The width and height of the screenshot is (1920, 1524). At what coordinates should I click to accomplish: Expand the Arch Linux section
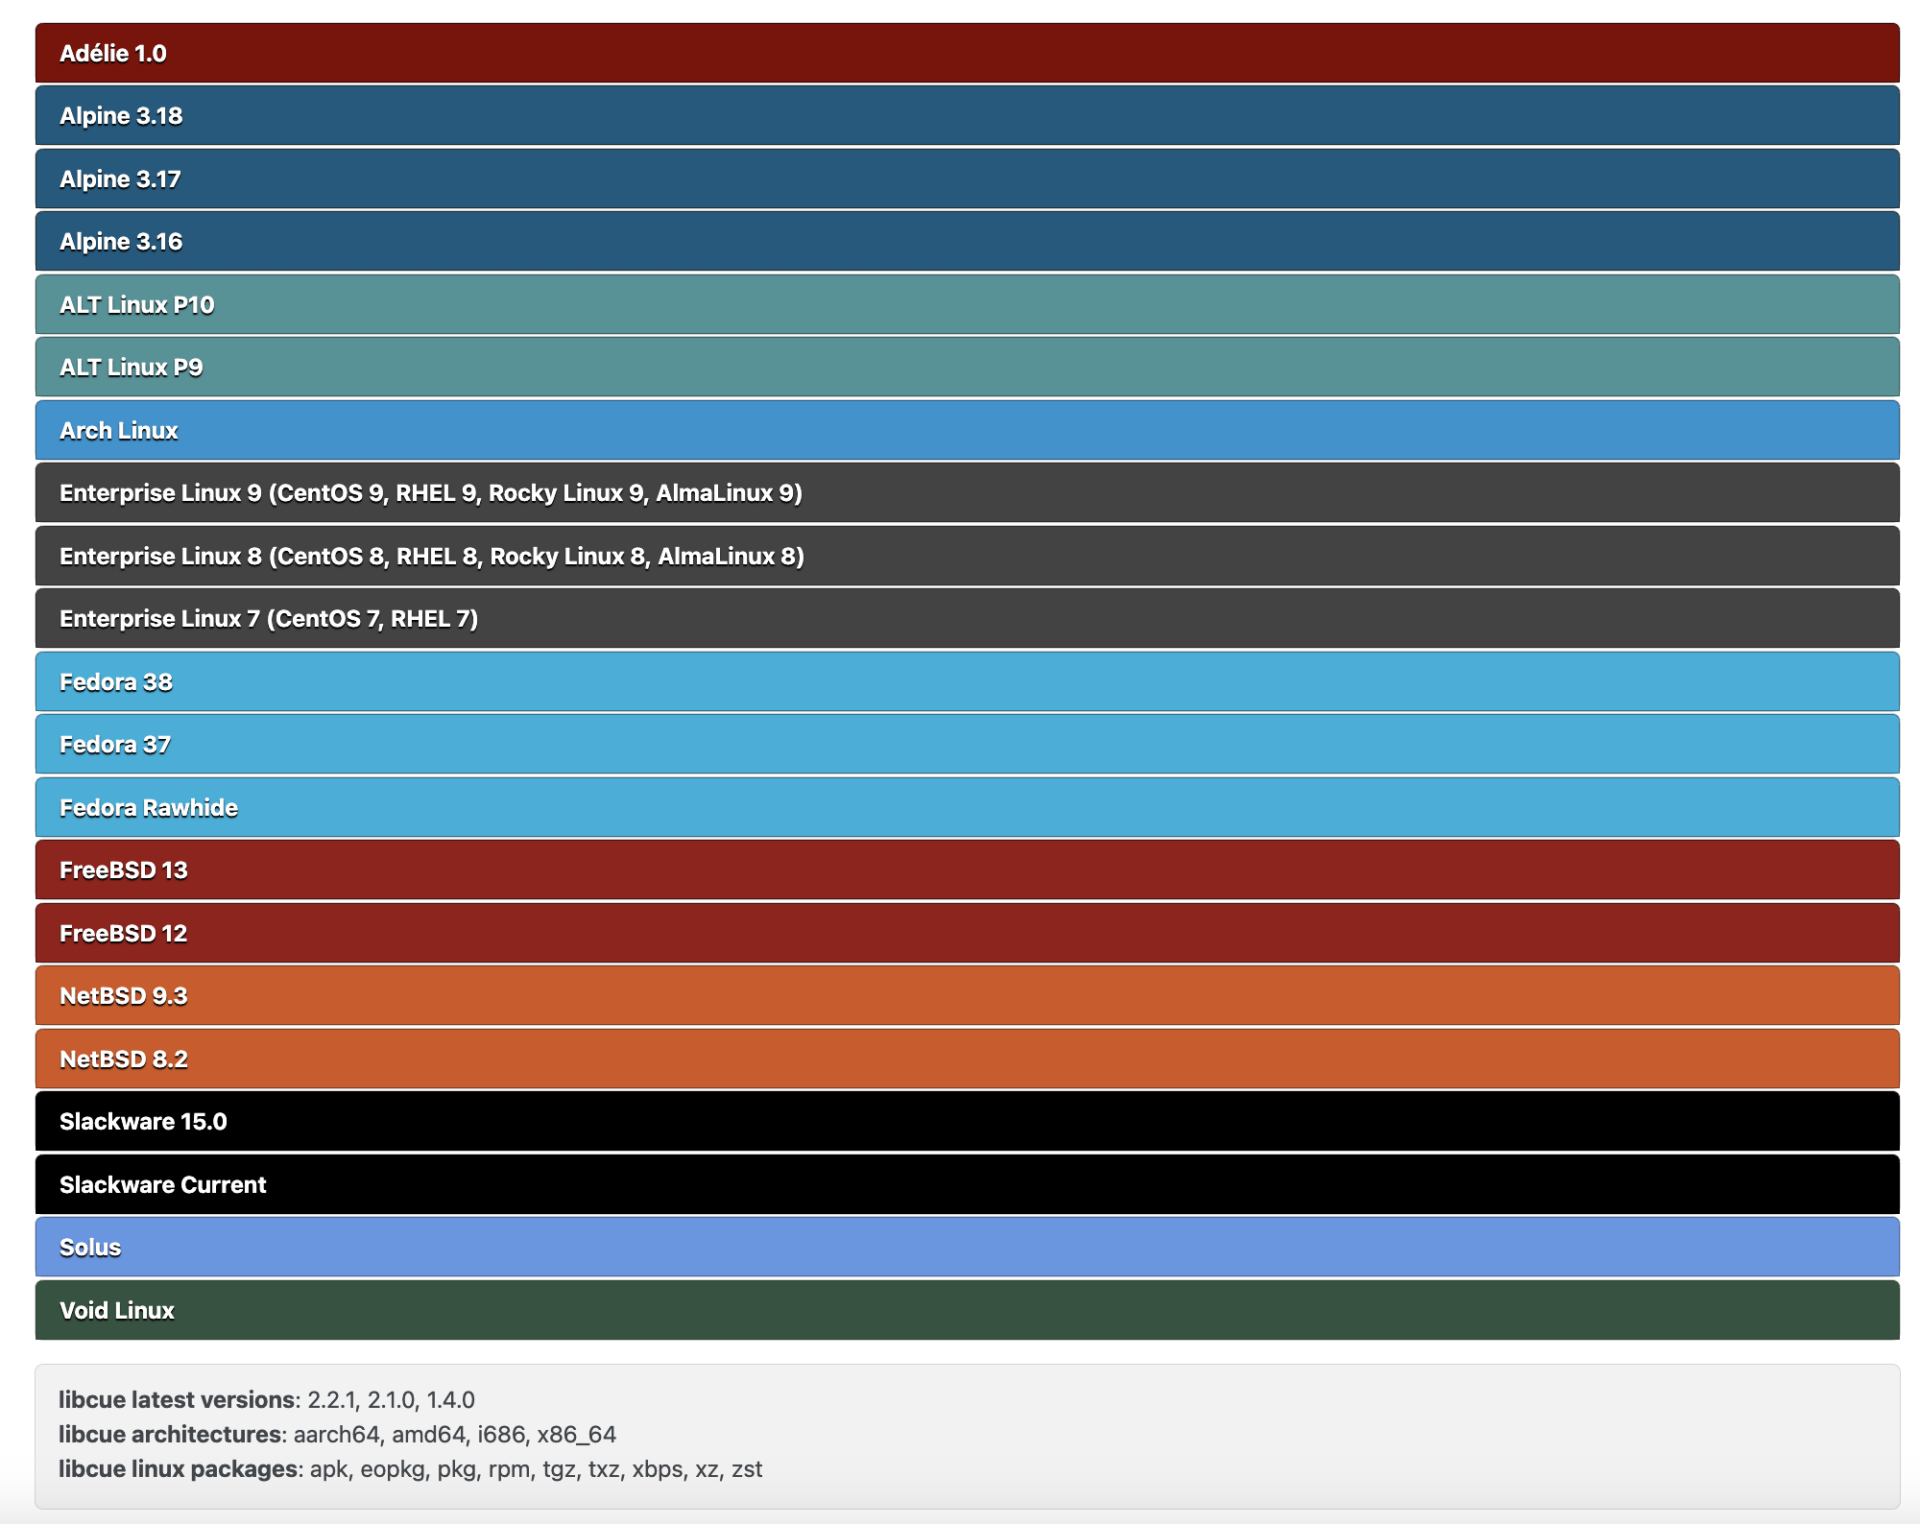pos(967,430)
